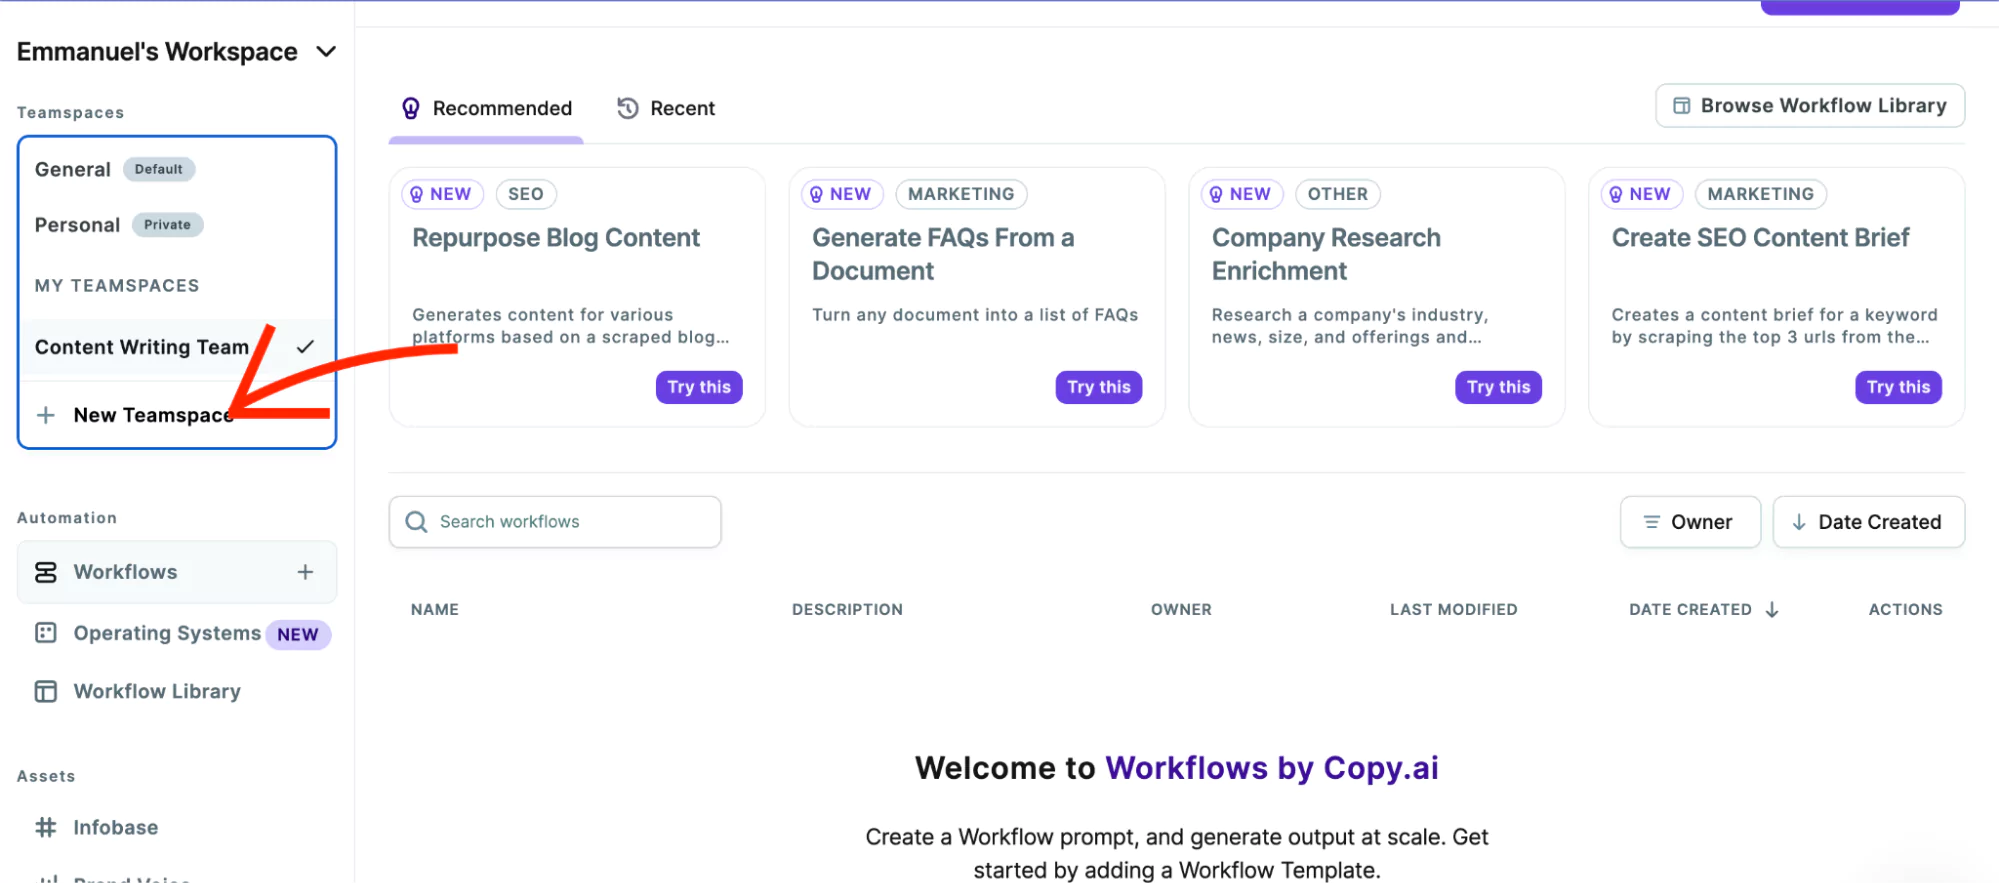The height and width of the screenshot is (884, 1999).
Task: Sort by the OWNER column header
Action: 1181,609
